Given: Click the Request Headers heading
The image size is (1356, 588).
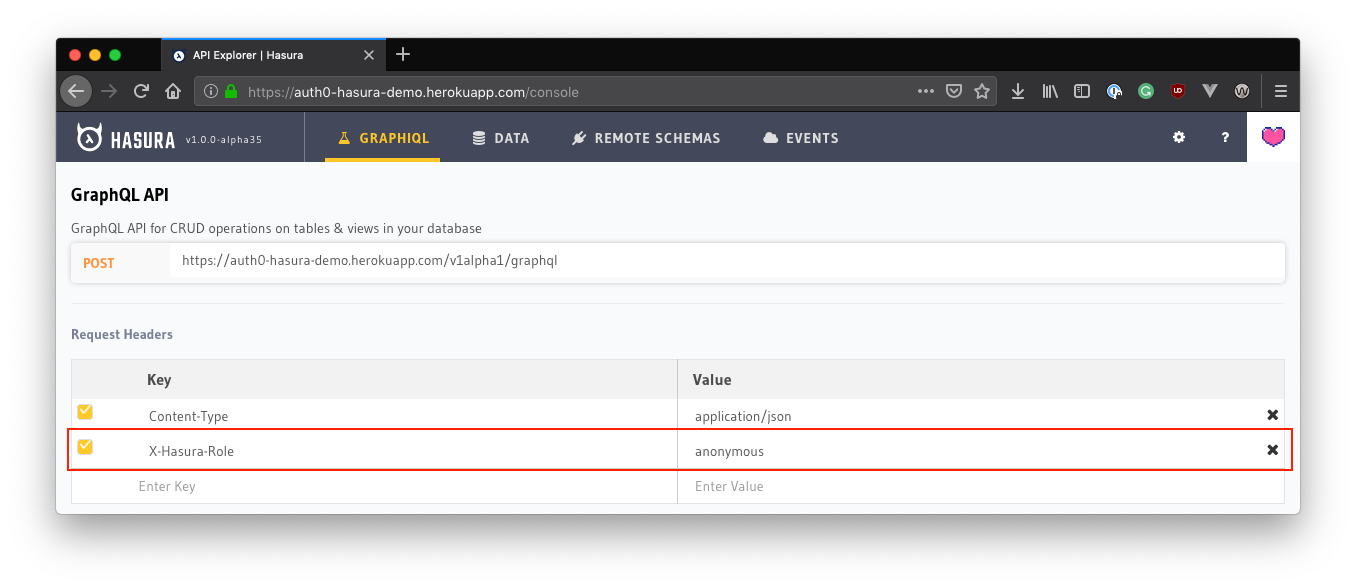Looking at the screenshot, I should (x=122, y=334).
